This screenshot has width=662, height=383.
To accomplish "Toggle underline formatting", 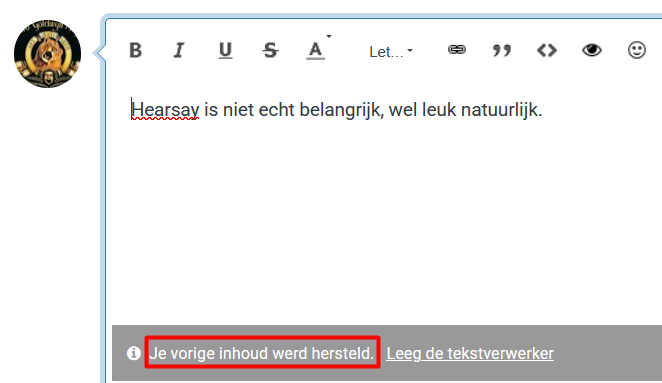I will pyautogui.click(x=225, y=50).
